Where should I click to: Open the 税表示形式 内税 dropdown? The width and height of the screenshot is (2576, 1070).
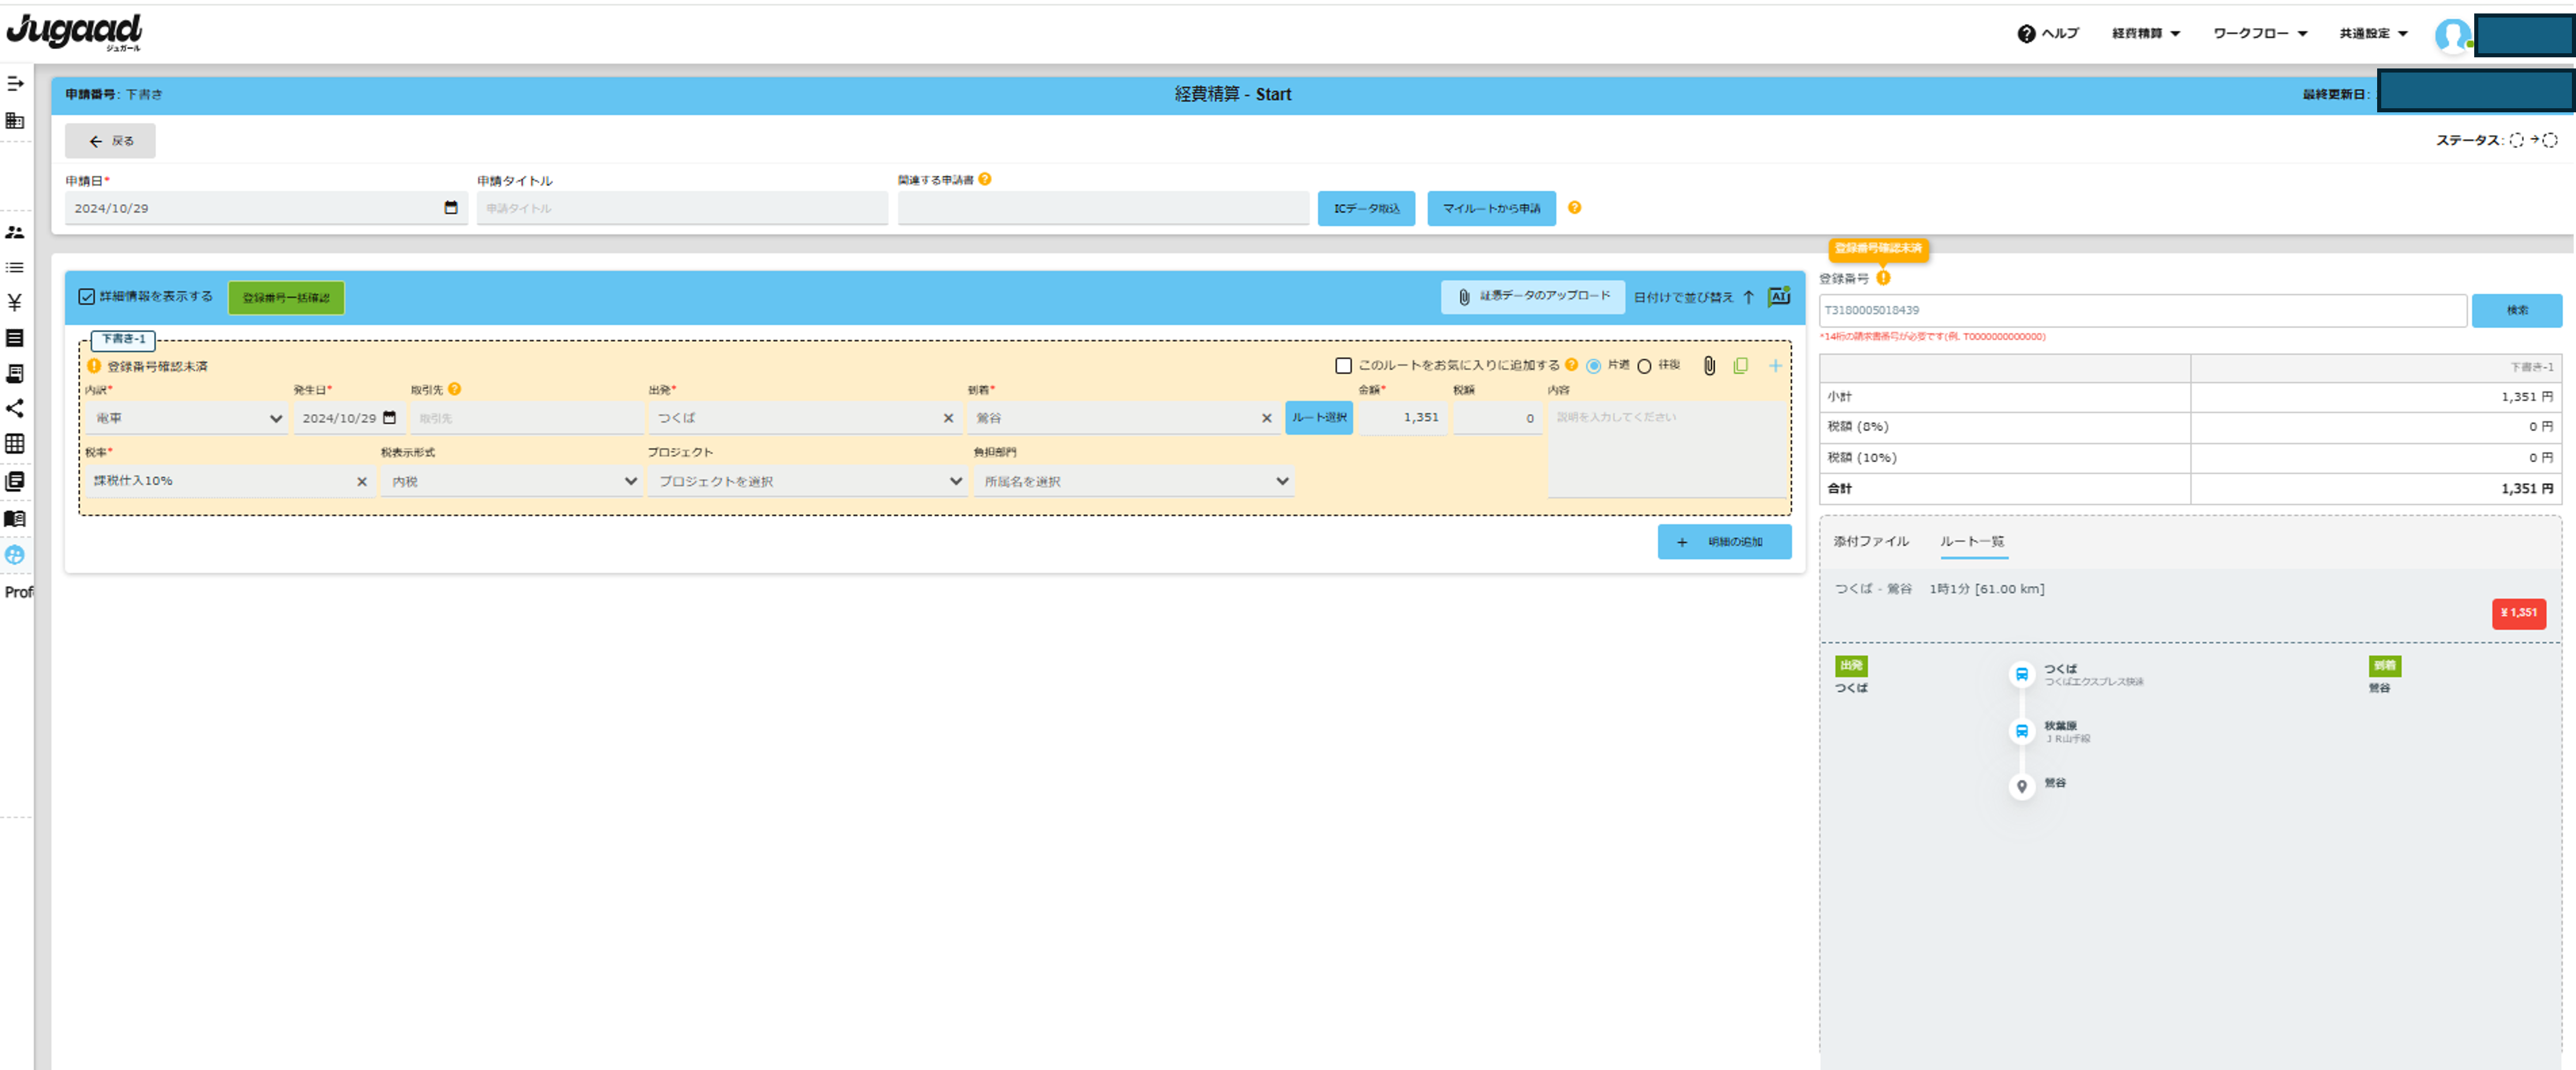511,481
